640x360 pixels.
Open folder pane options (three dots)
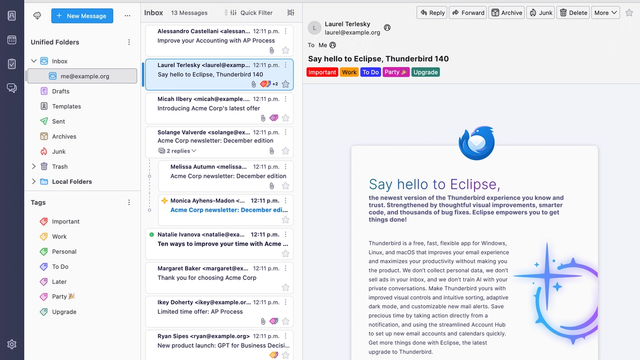(x=127, y=16)
